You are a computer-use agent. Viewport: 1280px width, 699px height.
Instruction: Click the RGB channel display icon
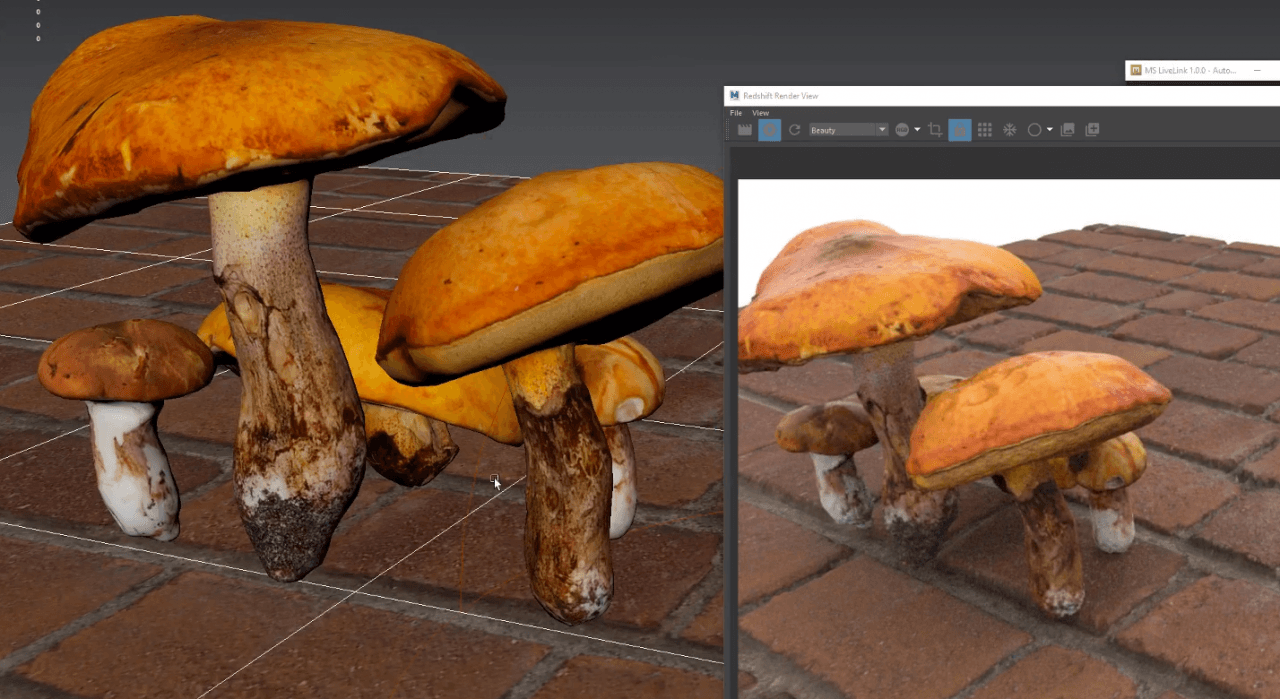pos(902,130)
